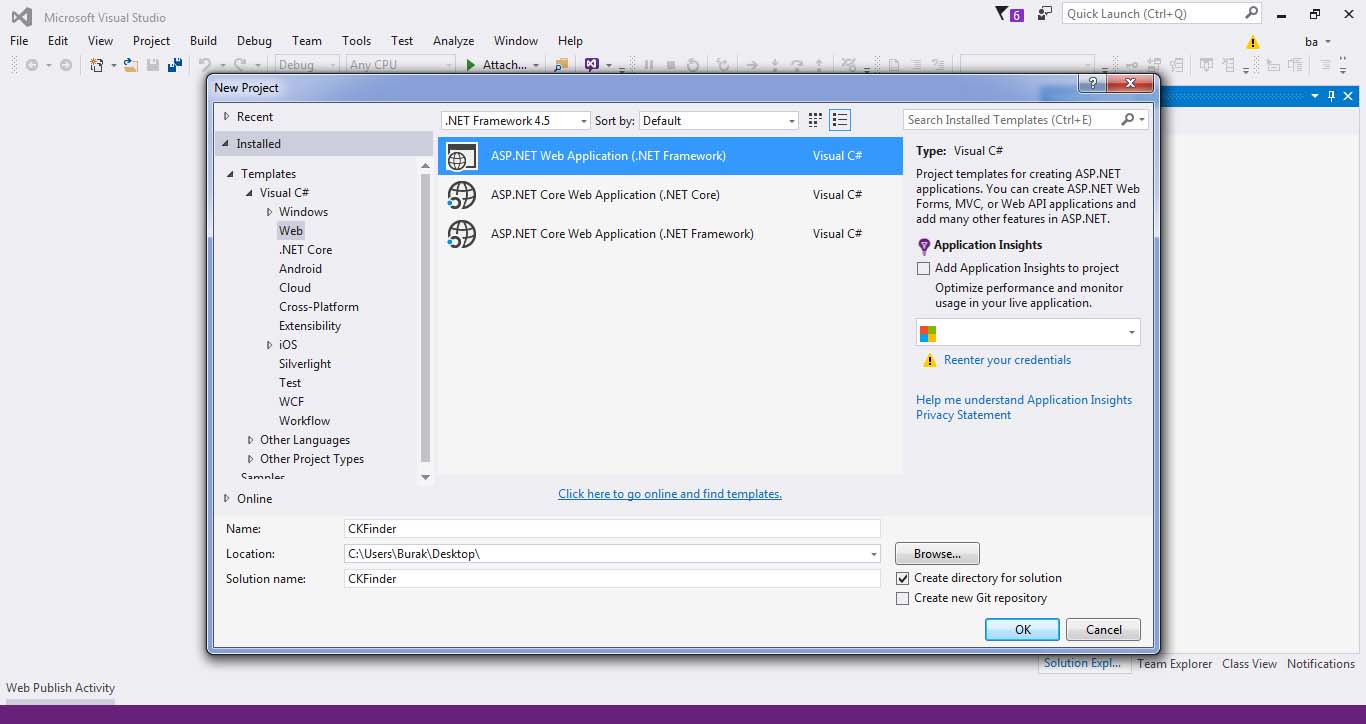Click the notifications flag icon
The width and height of the screenshot is (1366, 724).
tap(1003, 14)
